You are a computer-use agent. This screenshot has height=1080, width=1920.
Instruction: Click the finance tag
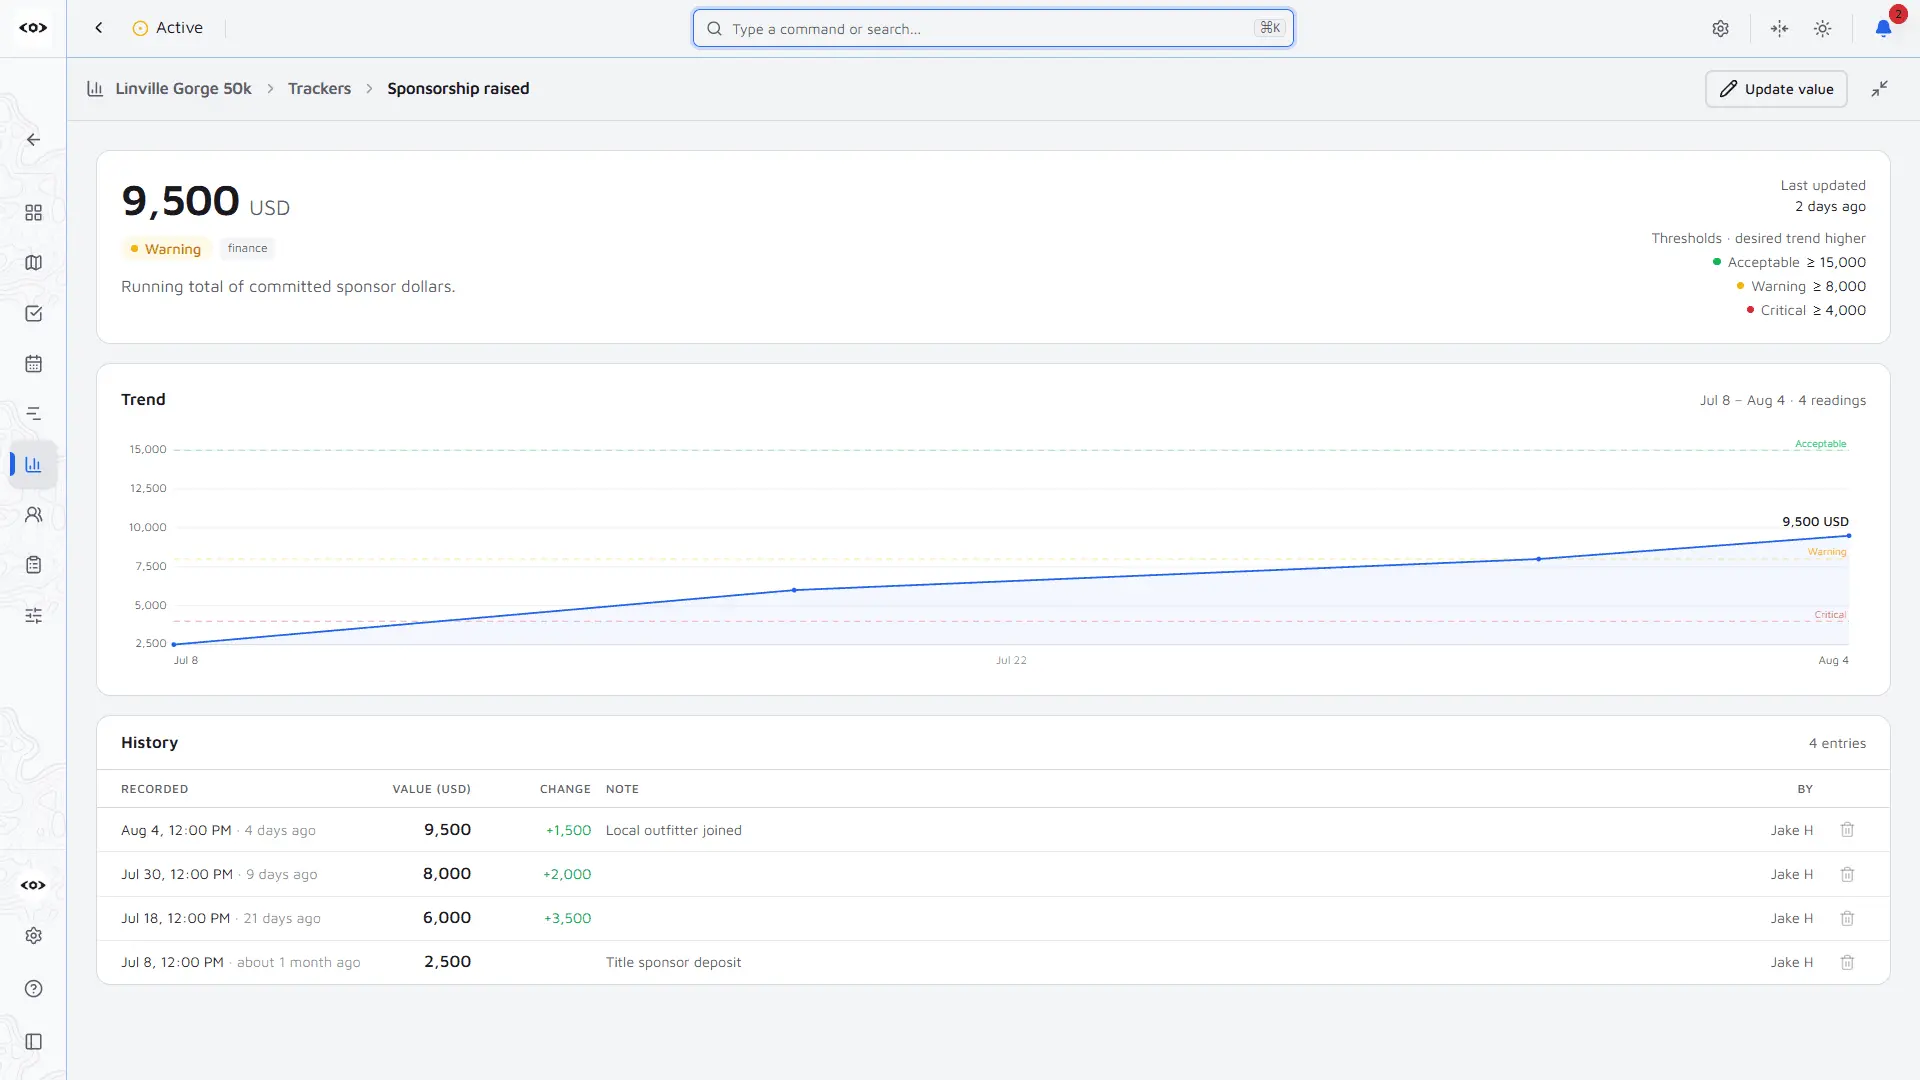[247, 248]
